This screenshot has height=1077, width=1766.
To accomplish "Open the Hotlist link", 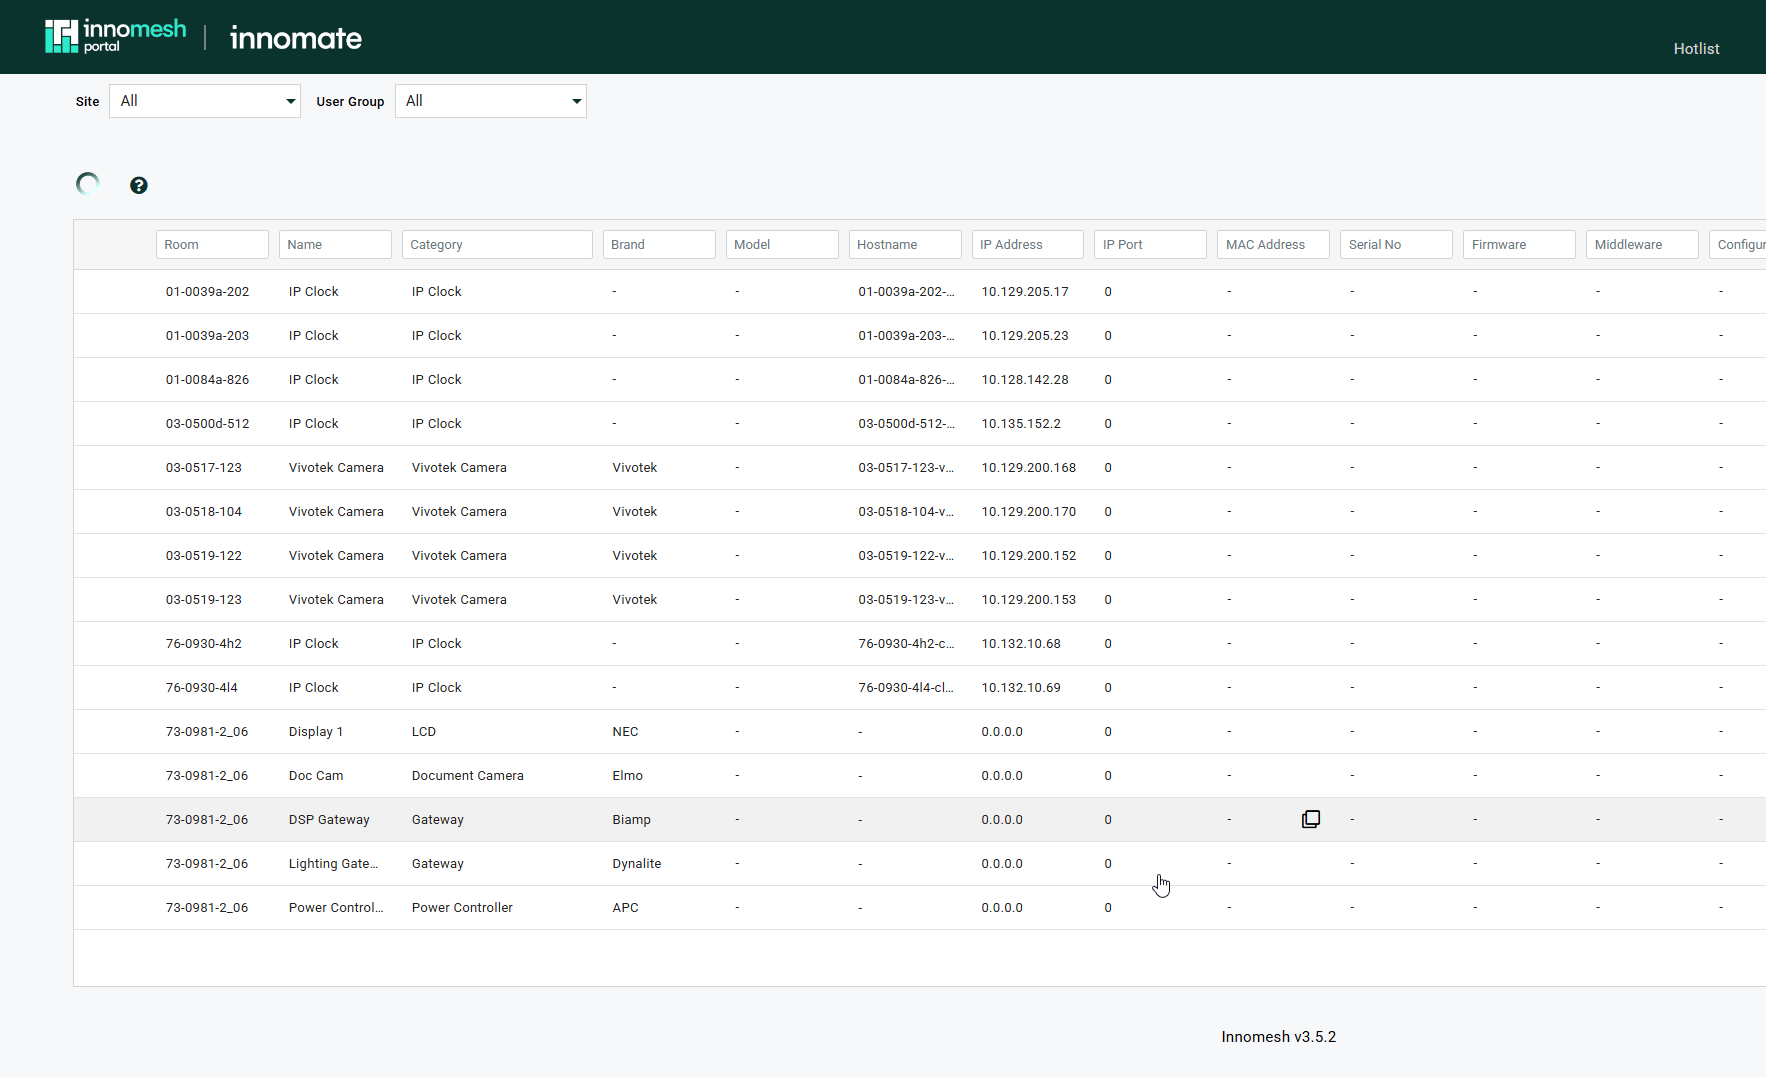I will click(x=1696, y=48).
